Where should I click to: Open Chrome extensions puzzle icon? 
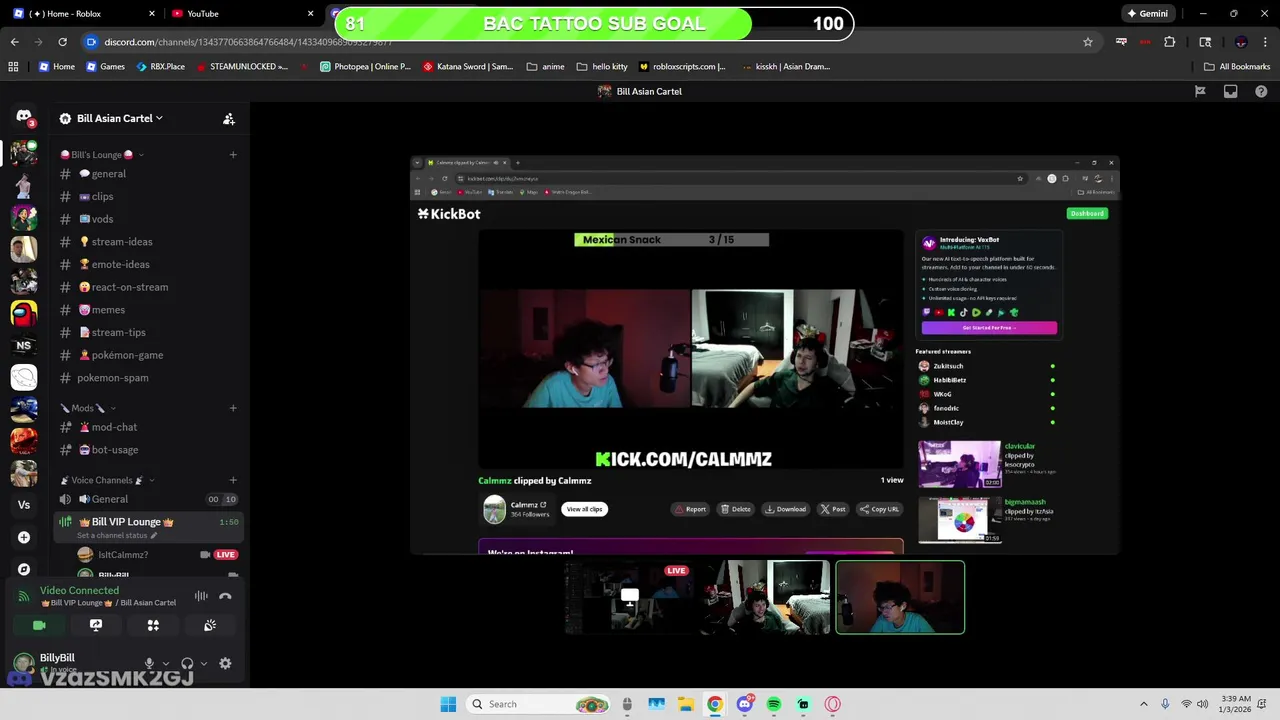[1170, 42]
